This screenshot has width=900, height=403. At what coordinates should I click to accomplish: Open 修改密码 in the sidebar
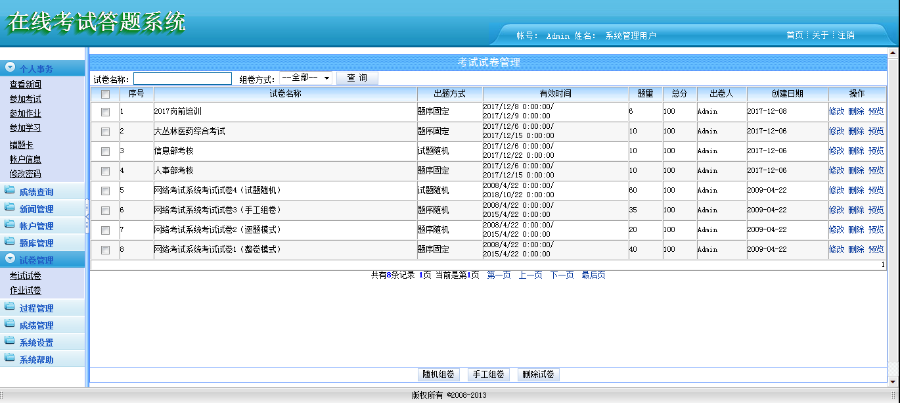tap(25, 173)
